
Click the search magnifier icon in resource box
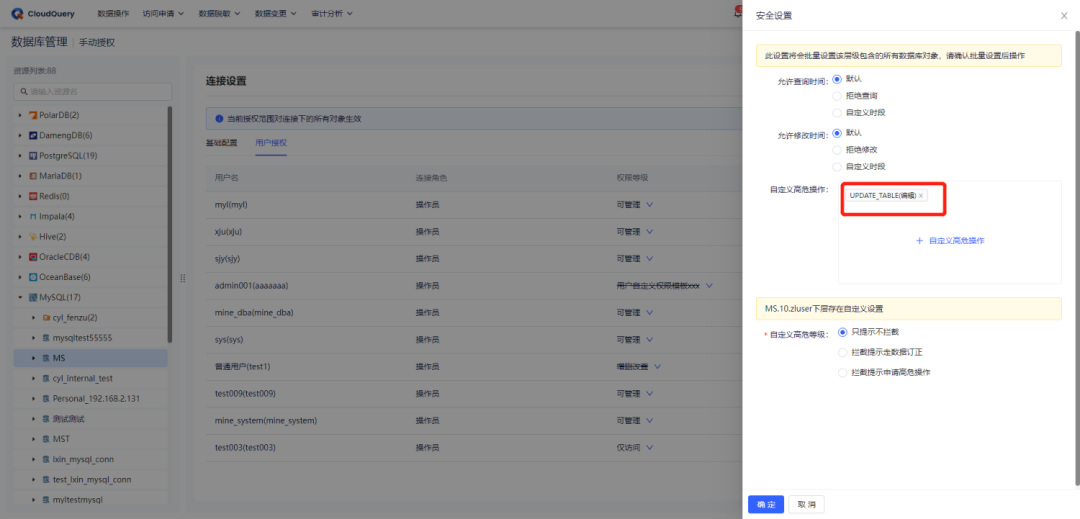[24, 92]
